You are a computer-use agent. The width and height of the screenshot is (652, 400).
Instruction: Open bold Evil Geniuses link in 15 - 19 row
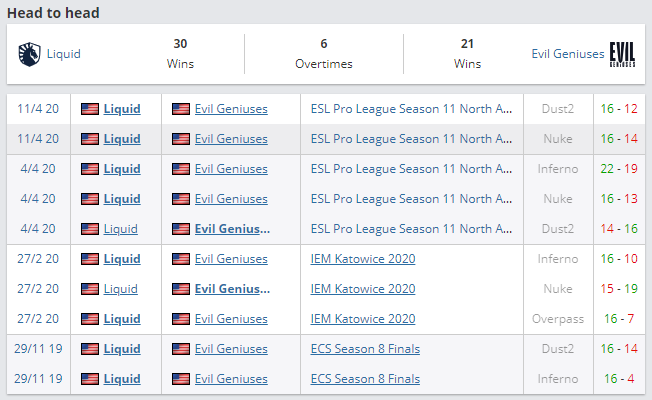point(232,289)
